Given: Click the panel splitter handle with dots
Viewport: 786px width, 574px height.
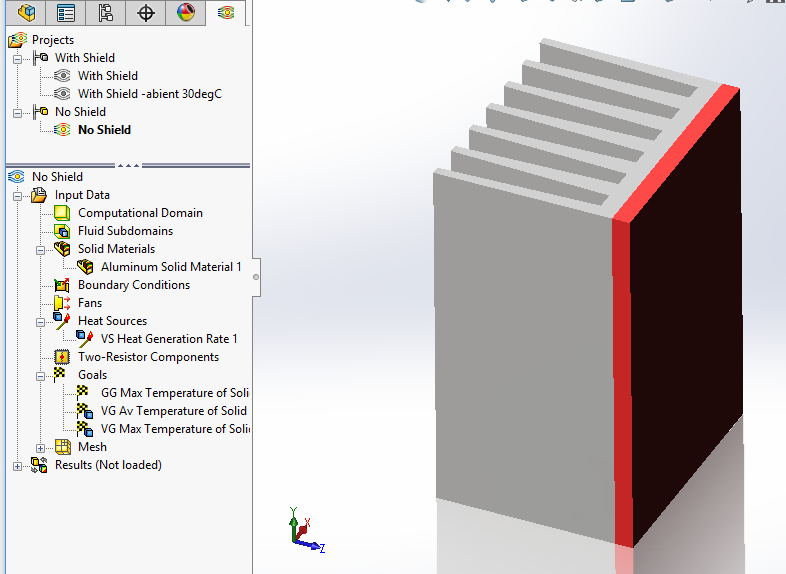Looking at the screenshot, I should 129,165.
